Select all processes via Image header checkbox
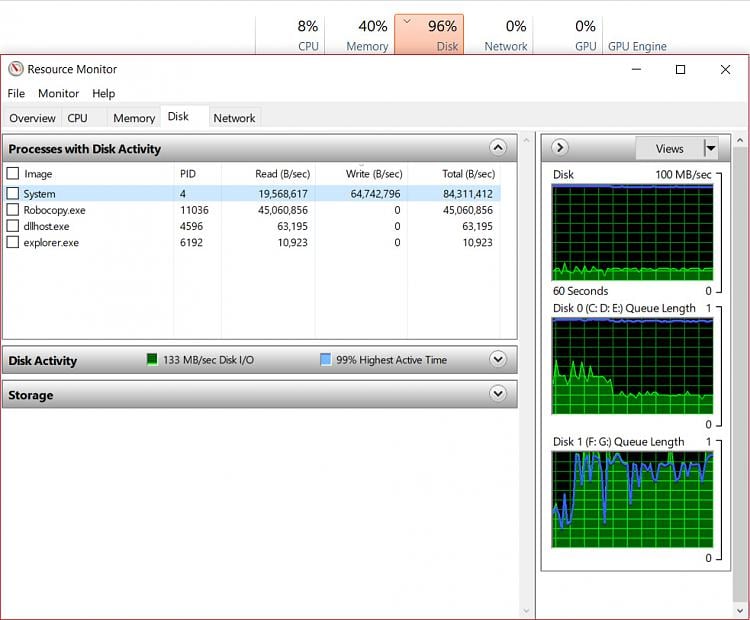The height and width of the screenshot is (620, 750). [13, 174]
